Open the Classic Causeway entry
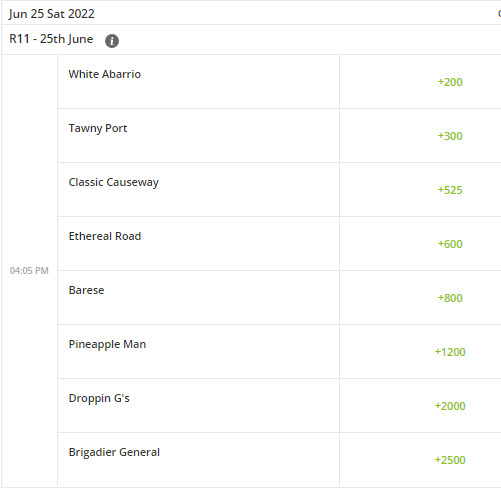This screenshot has width=501, height=490. (113, 182)
